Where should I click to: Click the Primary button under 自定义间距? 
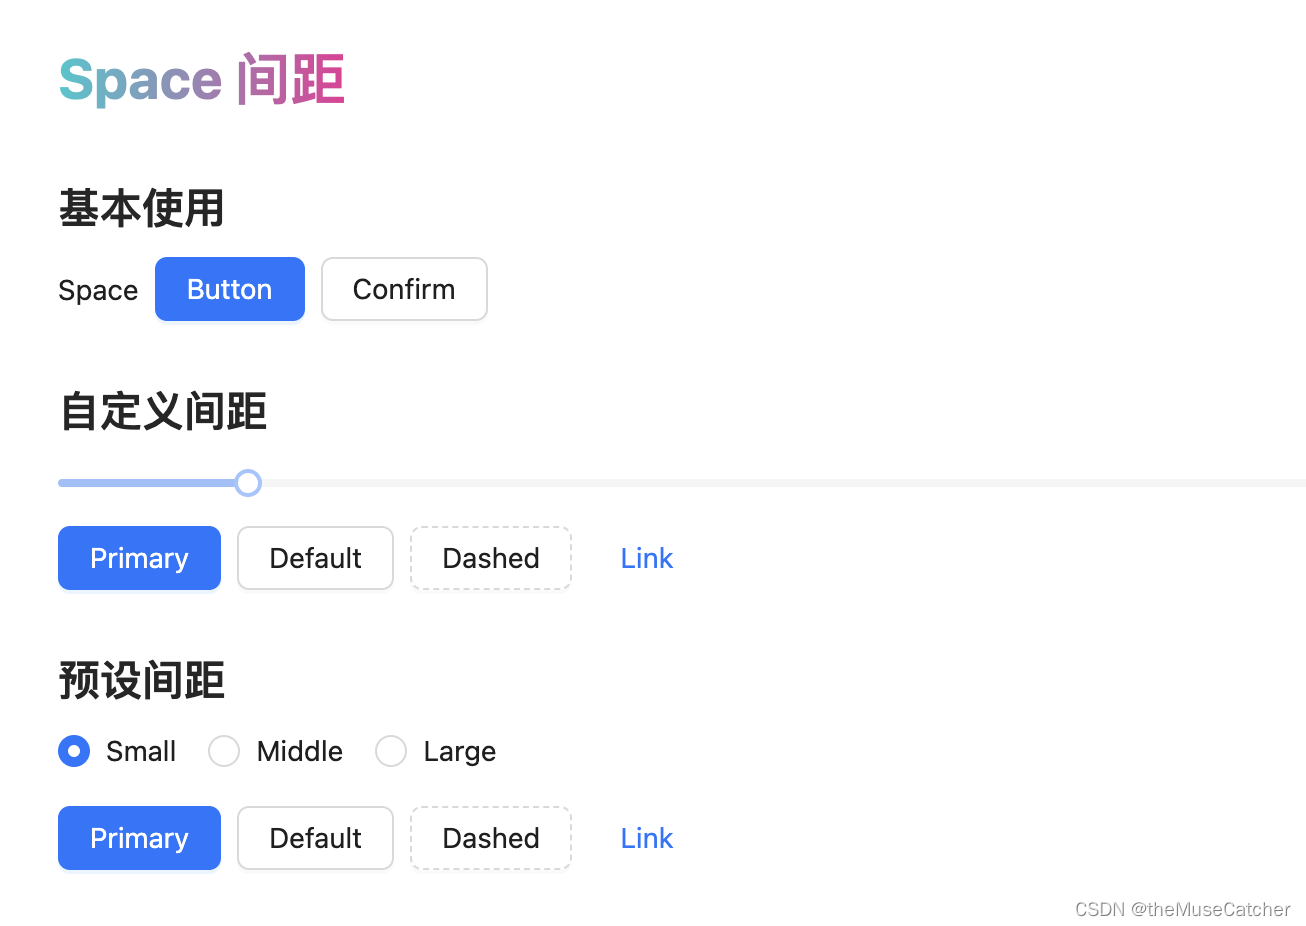[x=139, y=558]
